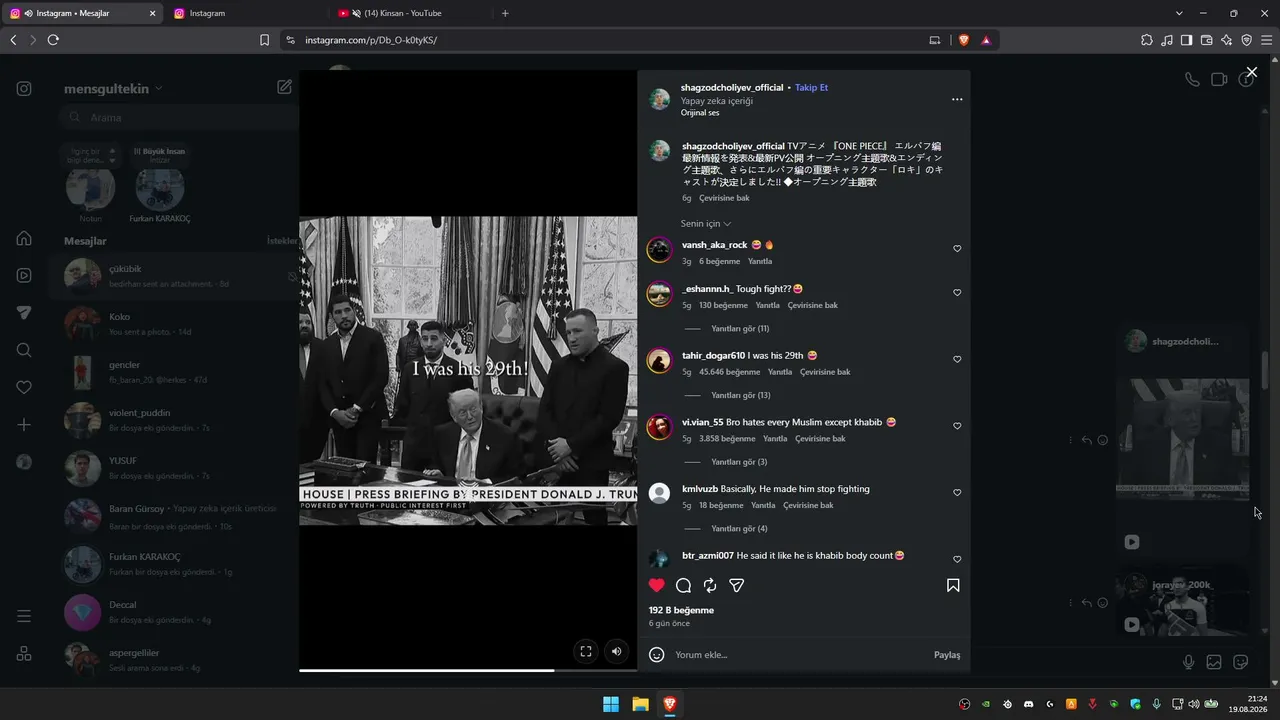Translate the post caption via 'Çevirisine bak'
The height and width of the screenshot is (720, 1280).
pyautogui.click(x=724, y=198)
